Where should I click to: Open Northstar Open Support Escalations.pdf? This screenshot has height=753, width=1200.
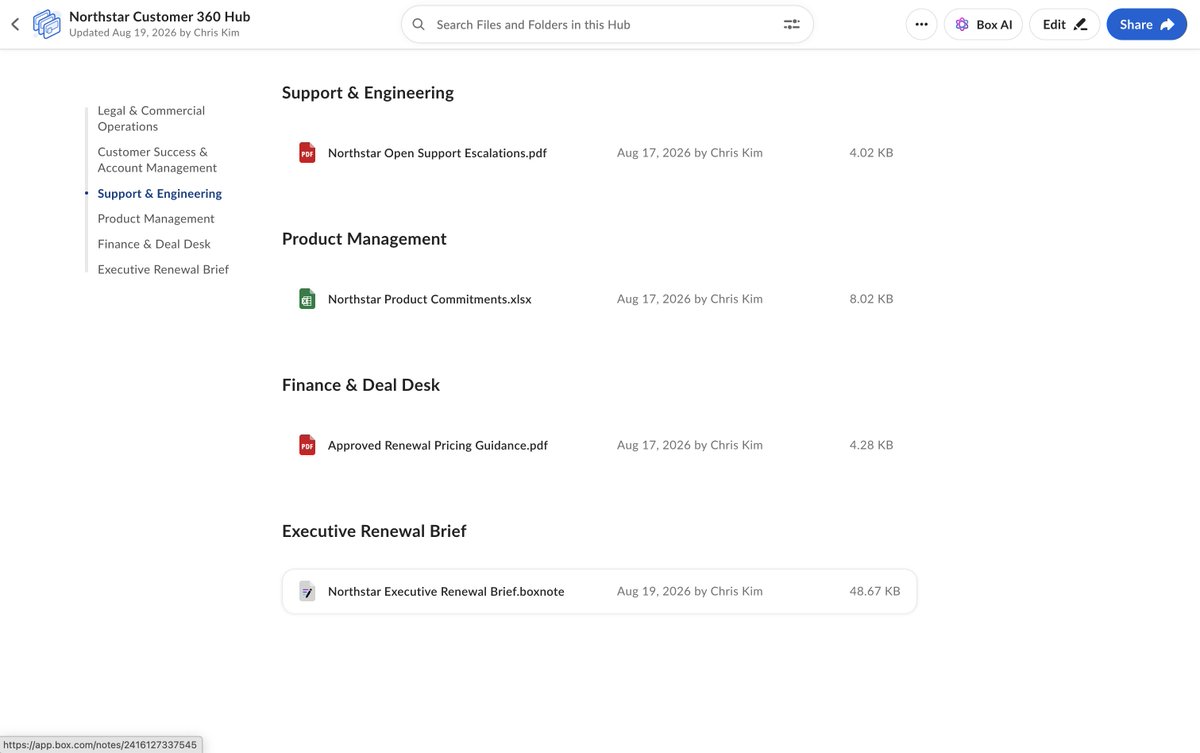click(x=437, y=153)
